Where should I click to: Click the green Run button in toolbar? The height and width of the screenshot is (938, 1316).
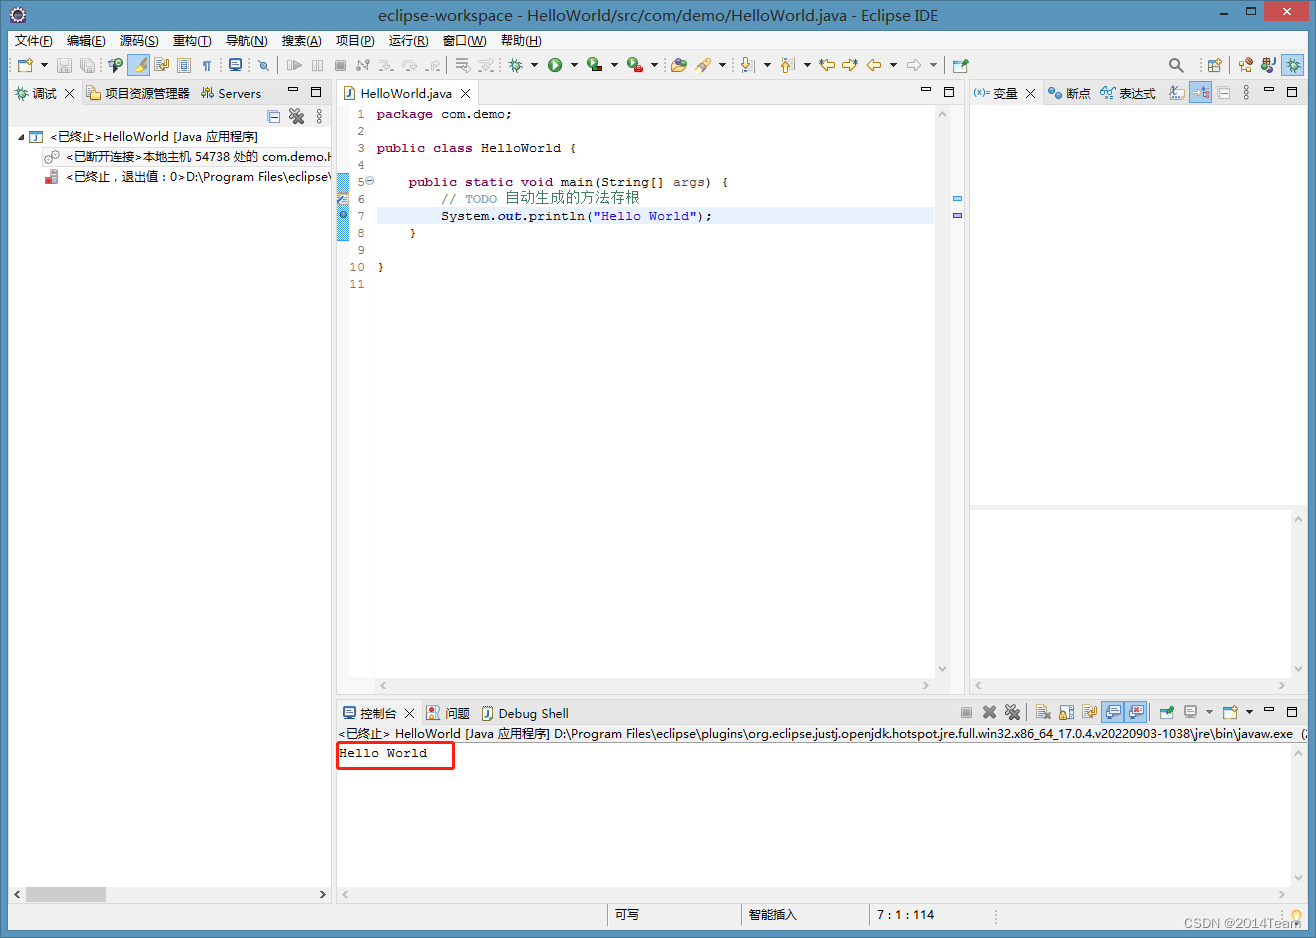[555, 65]
